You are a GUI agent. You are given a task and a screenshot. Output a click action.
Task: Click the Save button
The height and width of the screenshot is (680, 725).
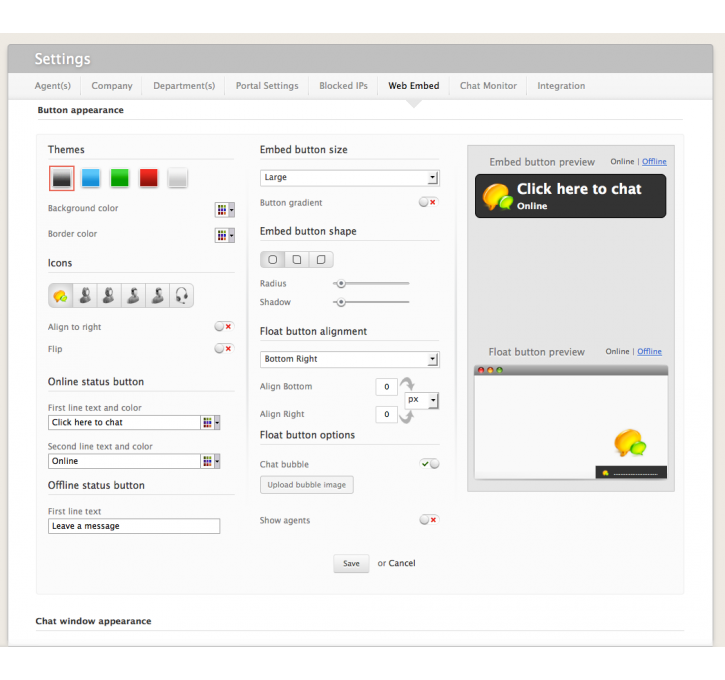click(x=351, y=564)
